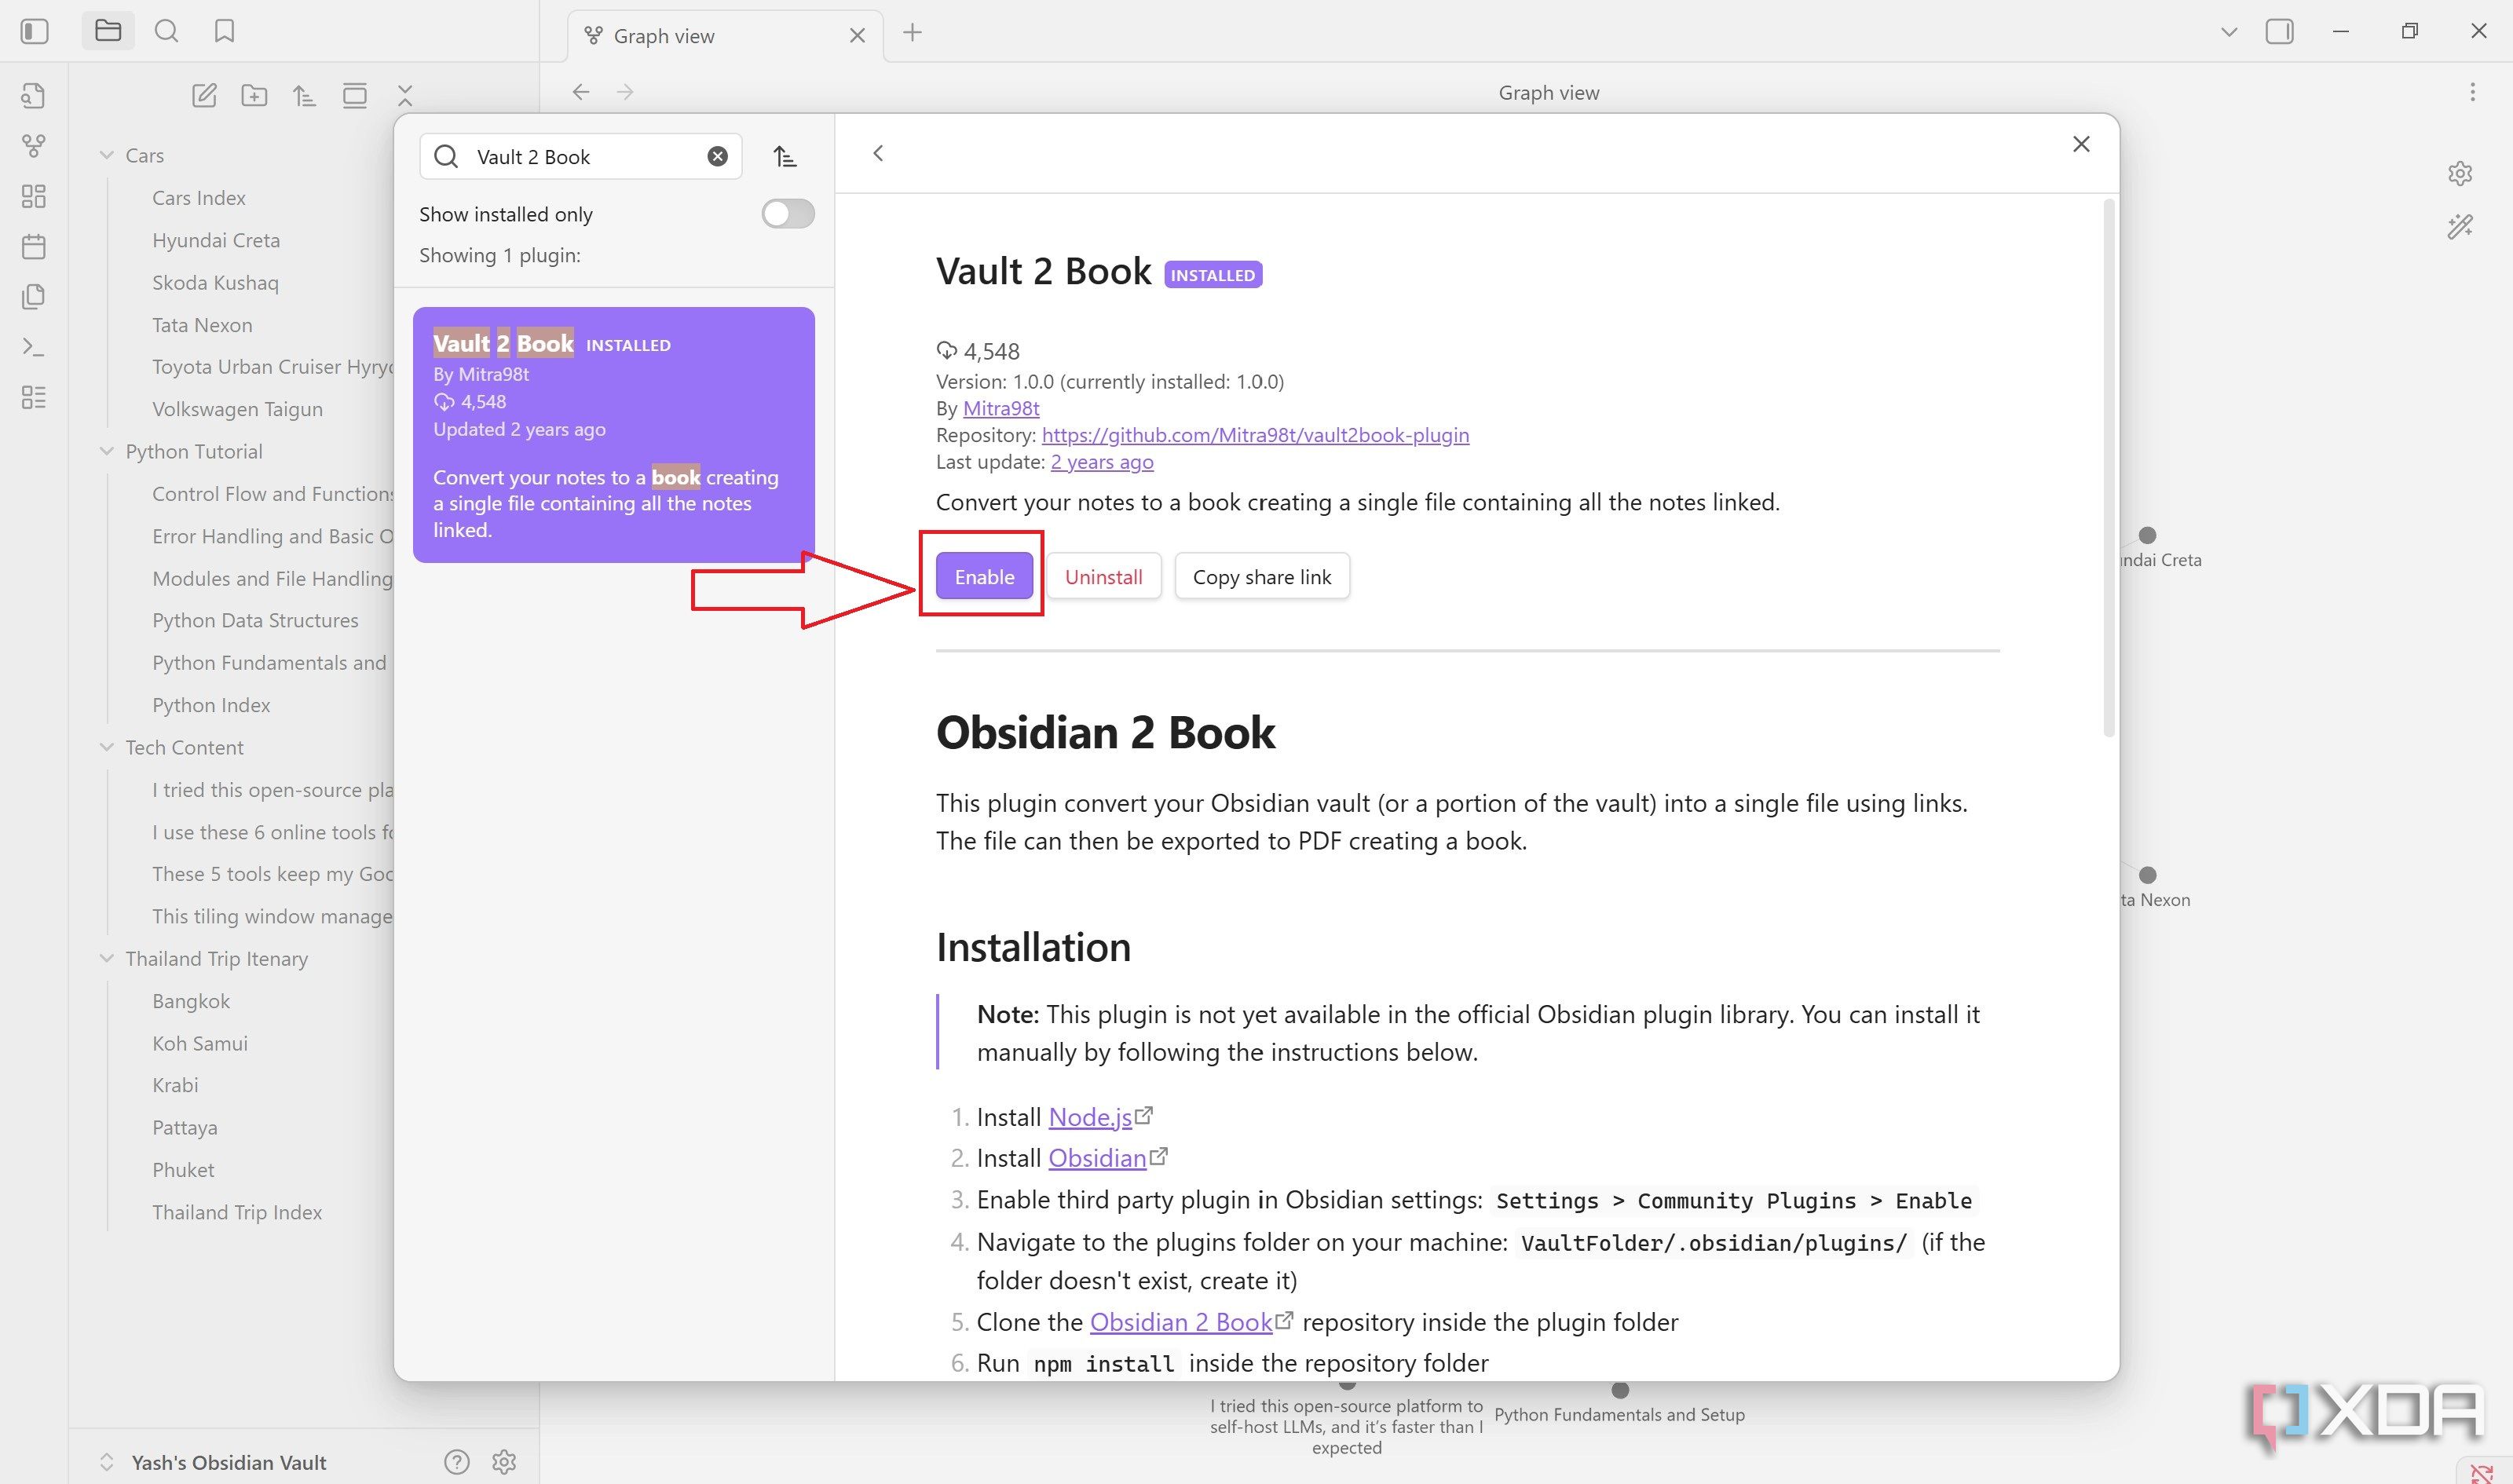2513x1484 pixels.
Task: Open a new tab
Action: pyautogui.click(x=912, y=32)
